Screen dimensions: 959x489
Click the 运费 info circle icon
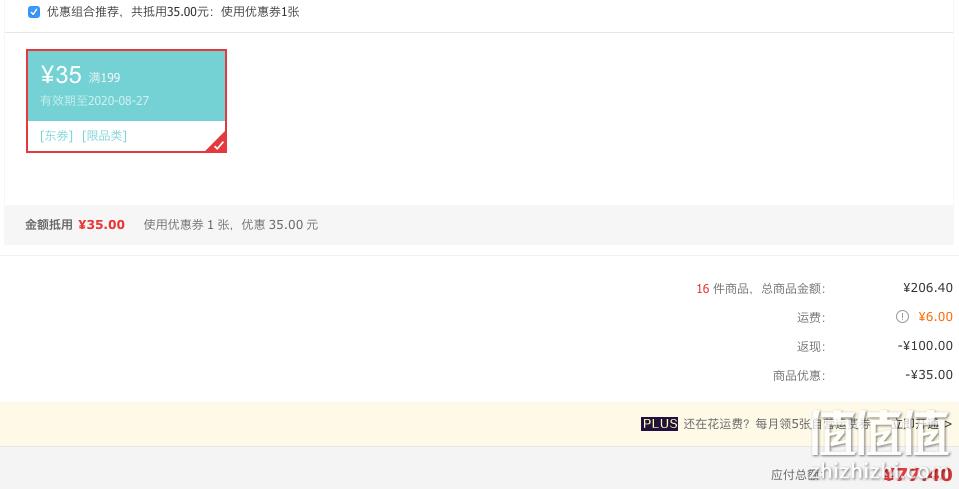[902, 317]
